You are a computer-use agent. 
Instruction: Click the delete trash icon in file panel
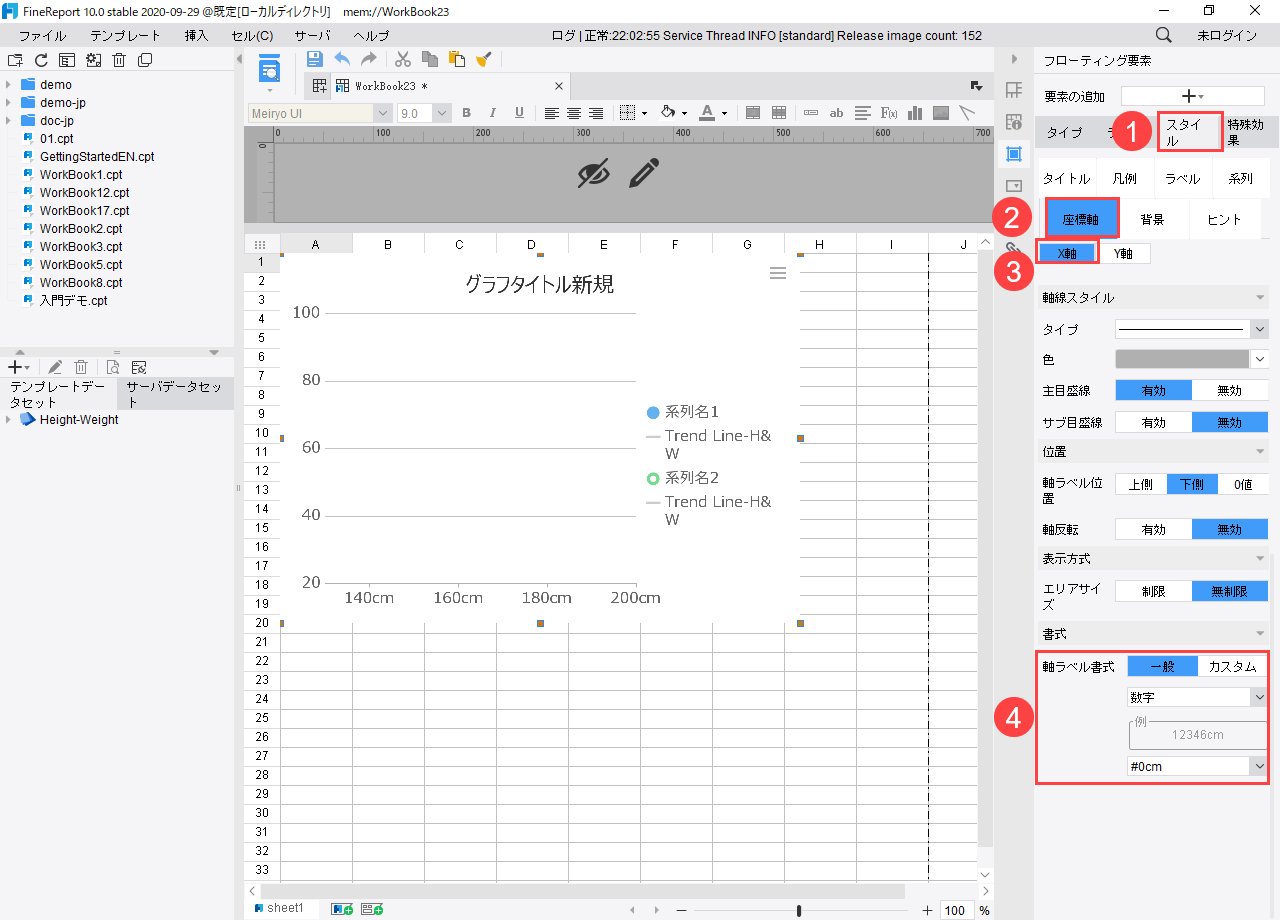(119, 60)
